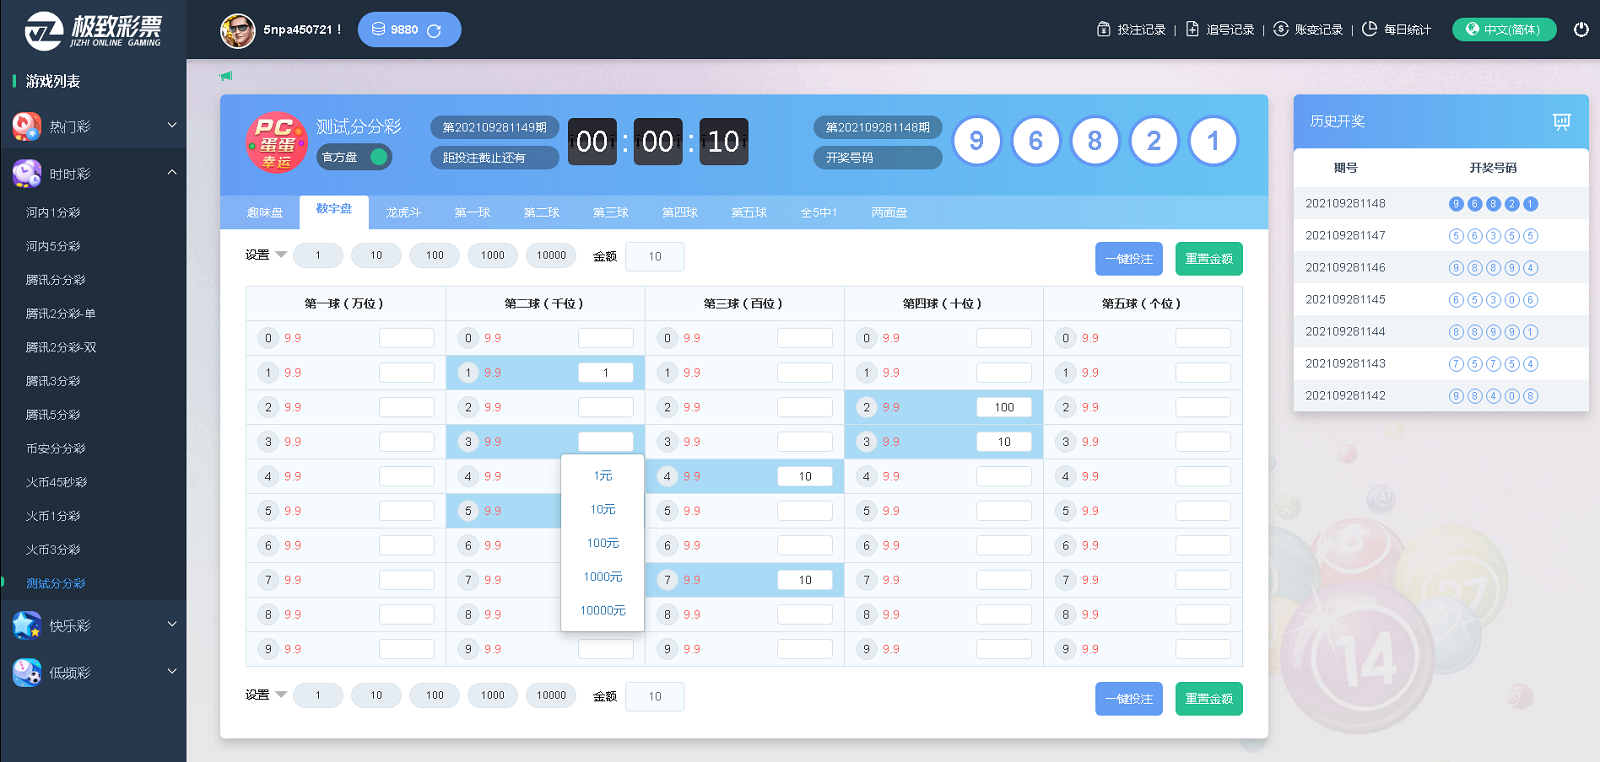Open 每日统计 daily statistics
The image size is (1600, 762).
tap(1397, 30)
